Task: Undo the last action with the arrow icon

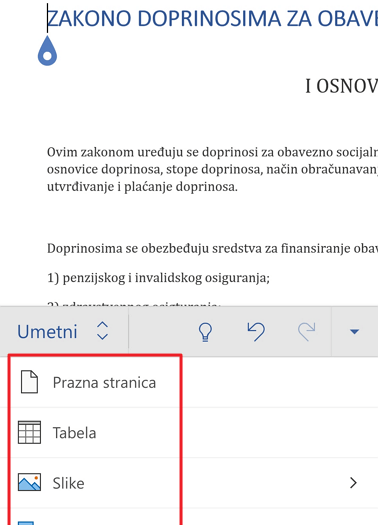Action: (x=256, y=331)
